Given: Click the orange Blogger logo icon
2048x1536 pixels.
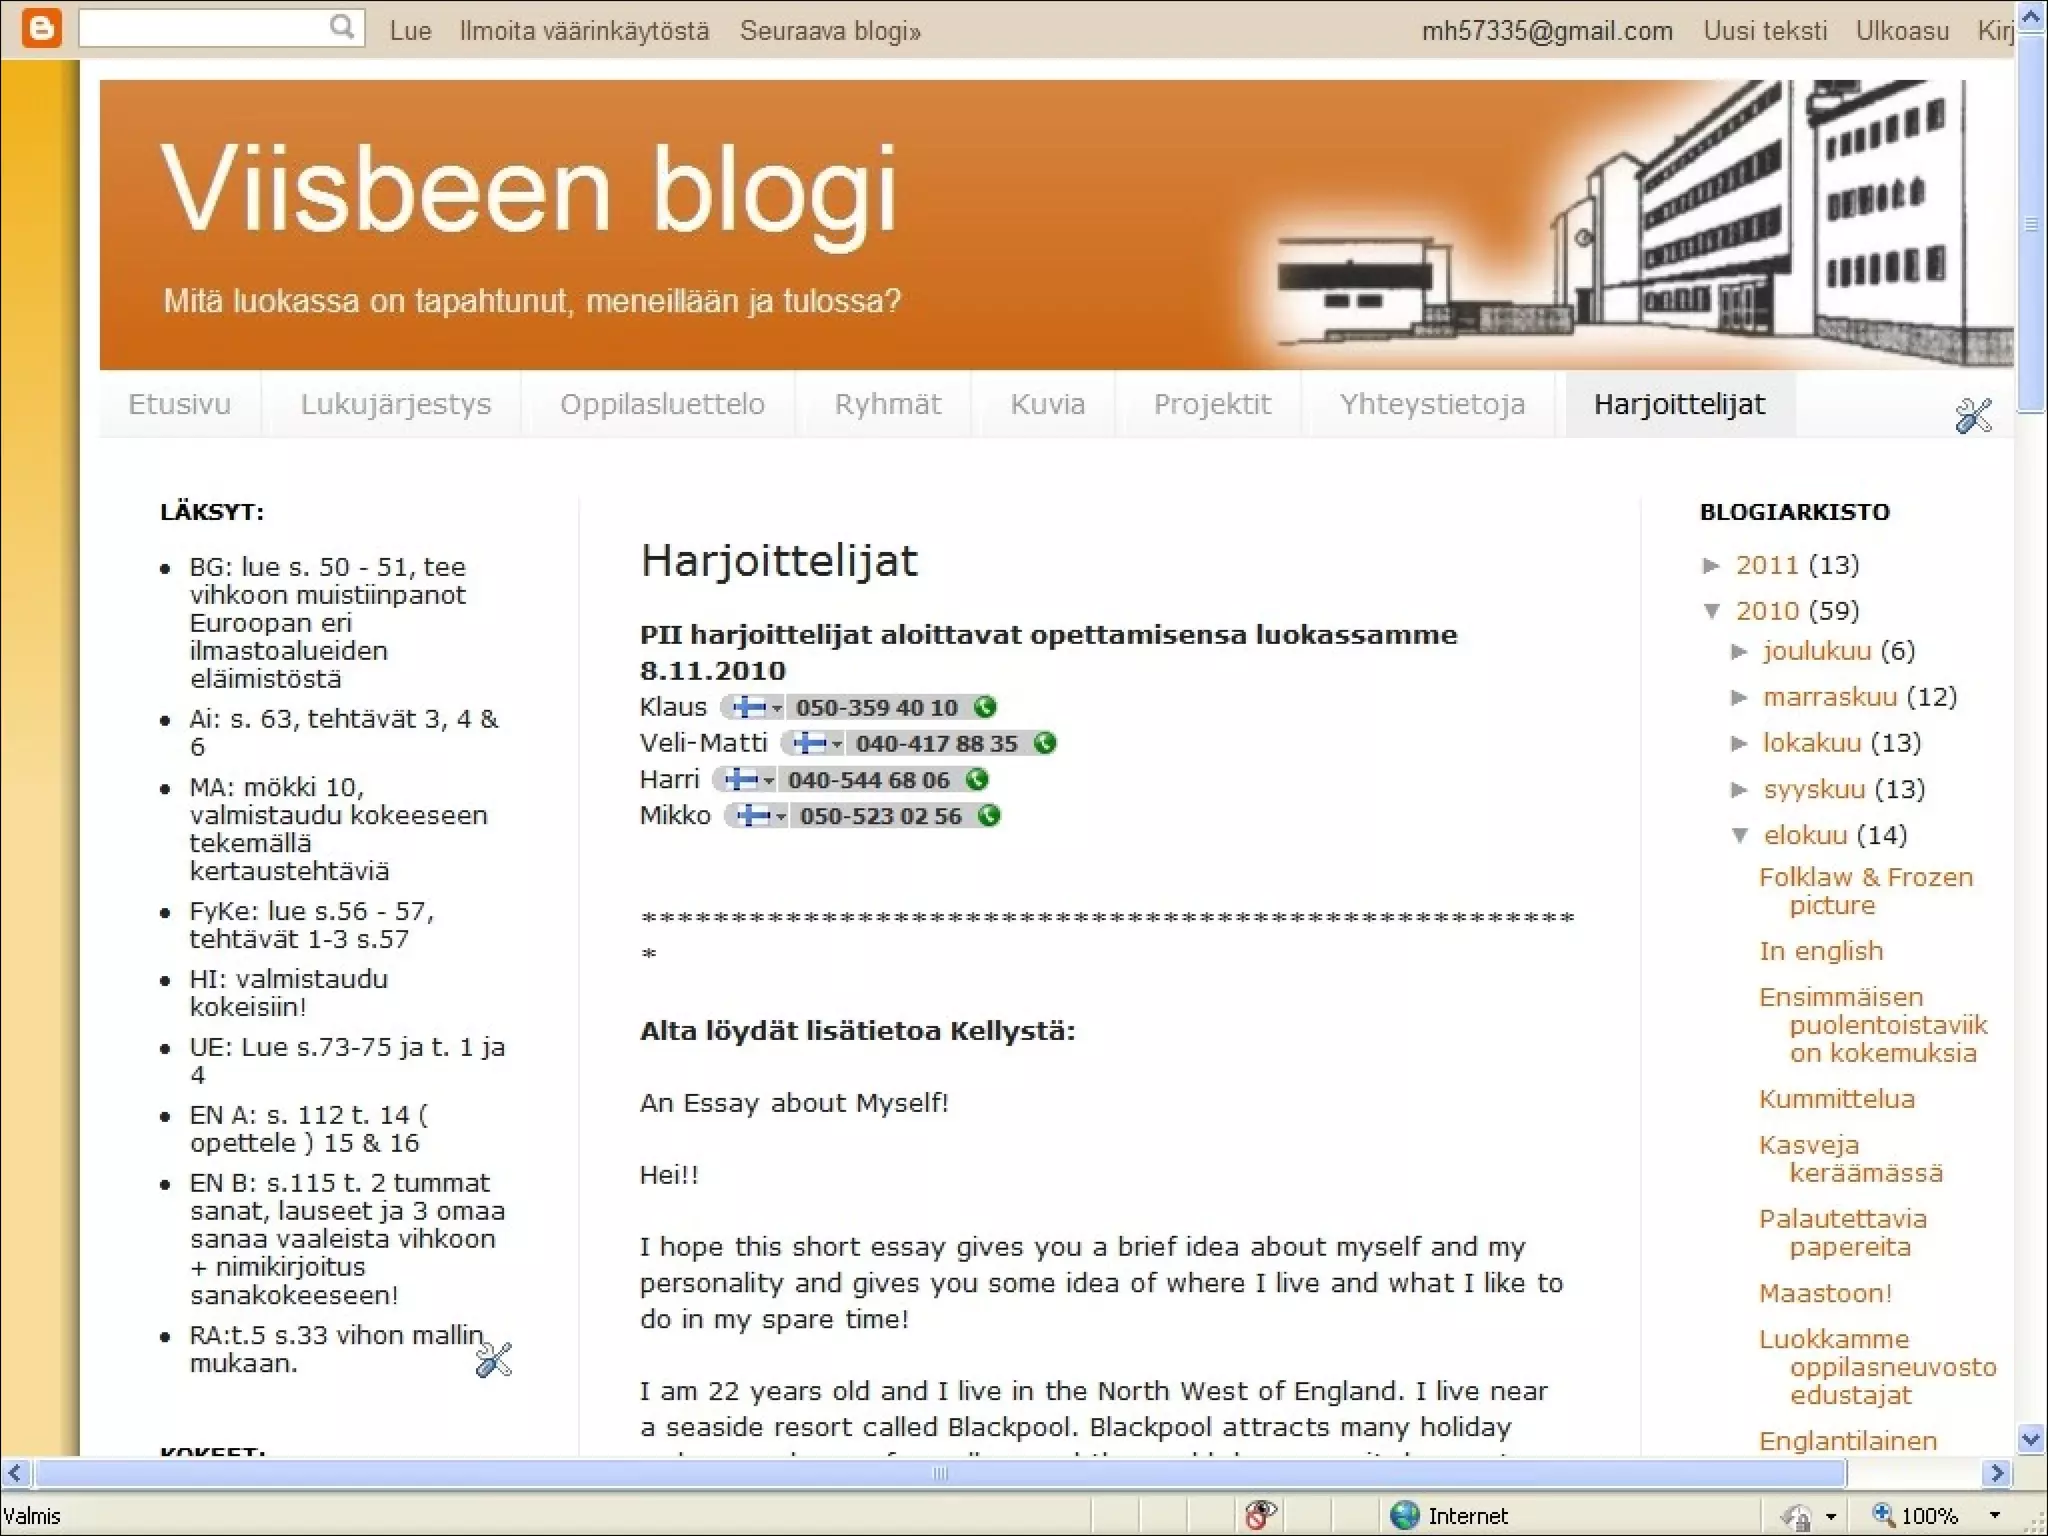Looking at the screenshot, I should click(x=41, y=28).
